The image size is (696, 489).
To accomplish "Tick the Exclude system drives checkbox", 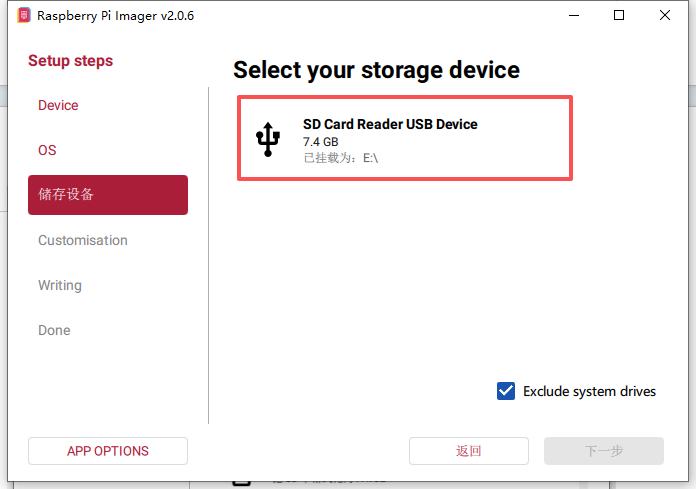I will (x=506, y=391).
